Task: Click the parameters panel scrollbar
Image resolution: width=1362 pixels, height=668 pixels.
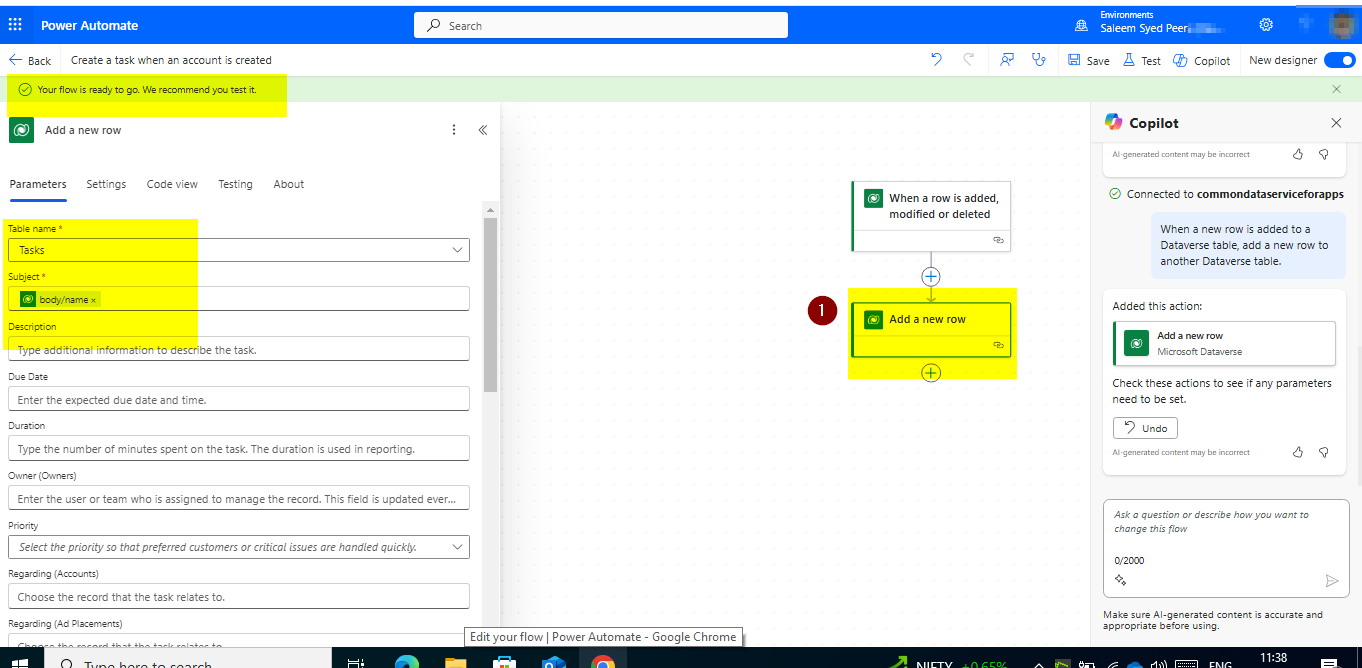Action: (490, 305)
